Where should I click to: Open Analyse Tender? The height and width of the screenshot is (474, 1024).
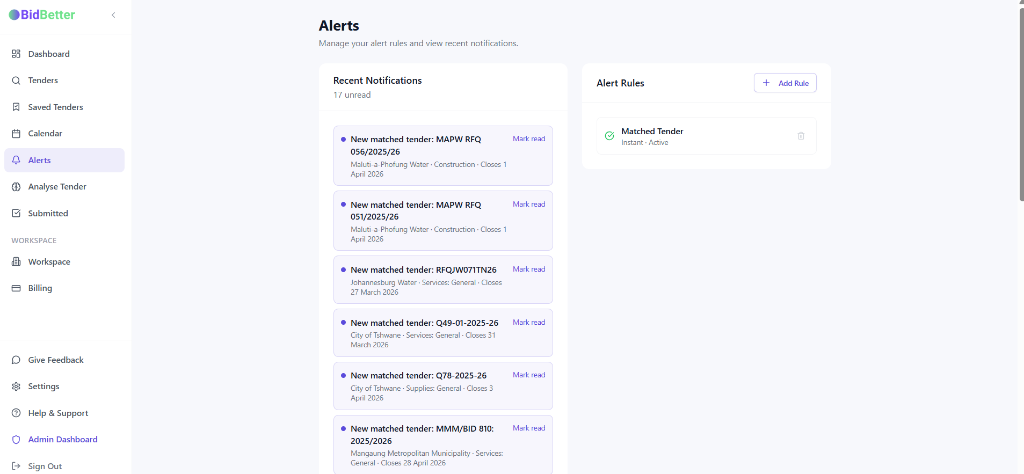pyautogui.click(x=64, y=187)
